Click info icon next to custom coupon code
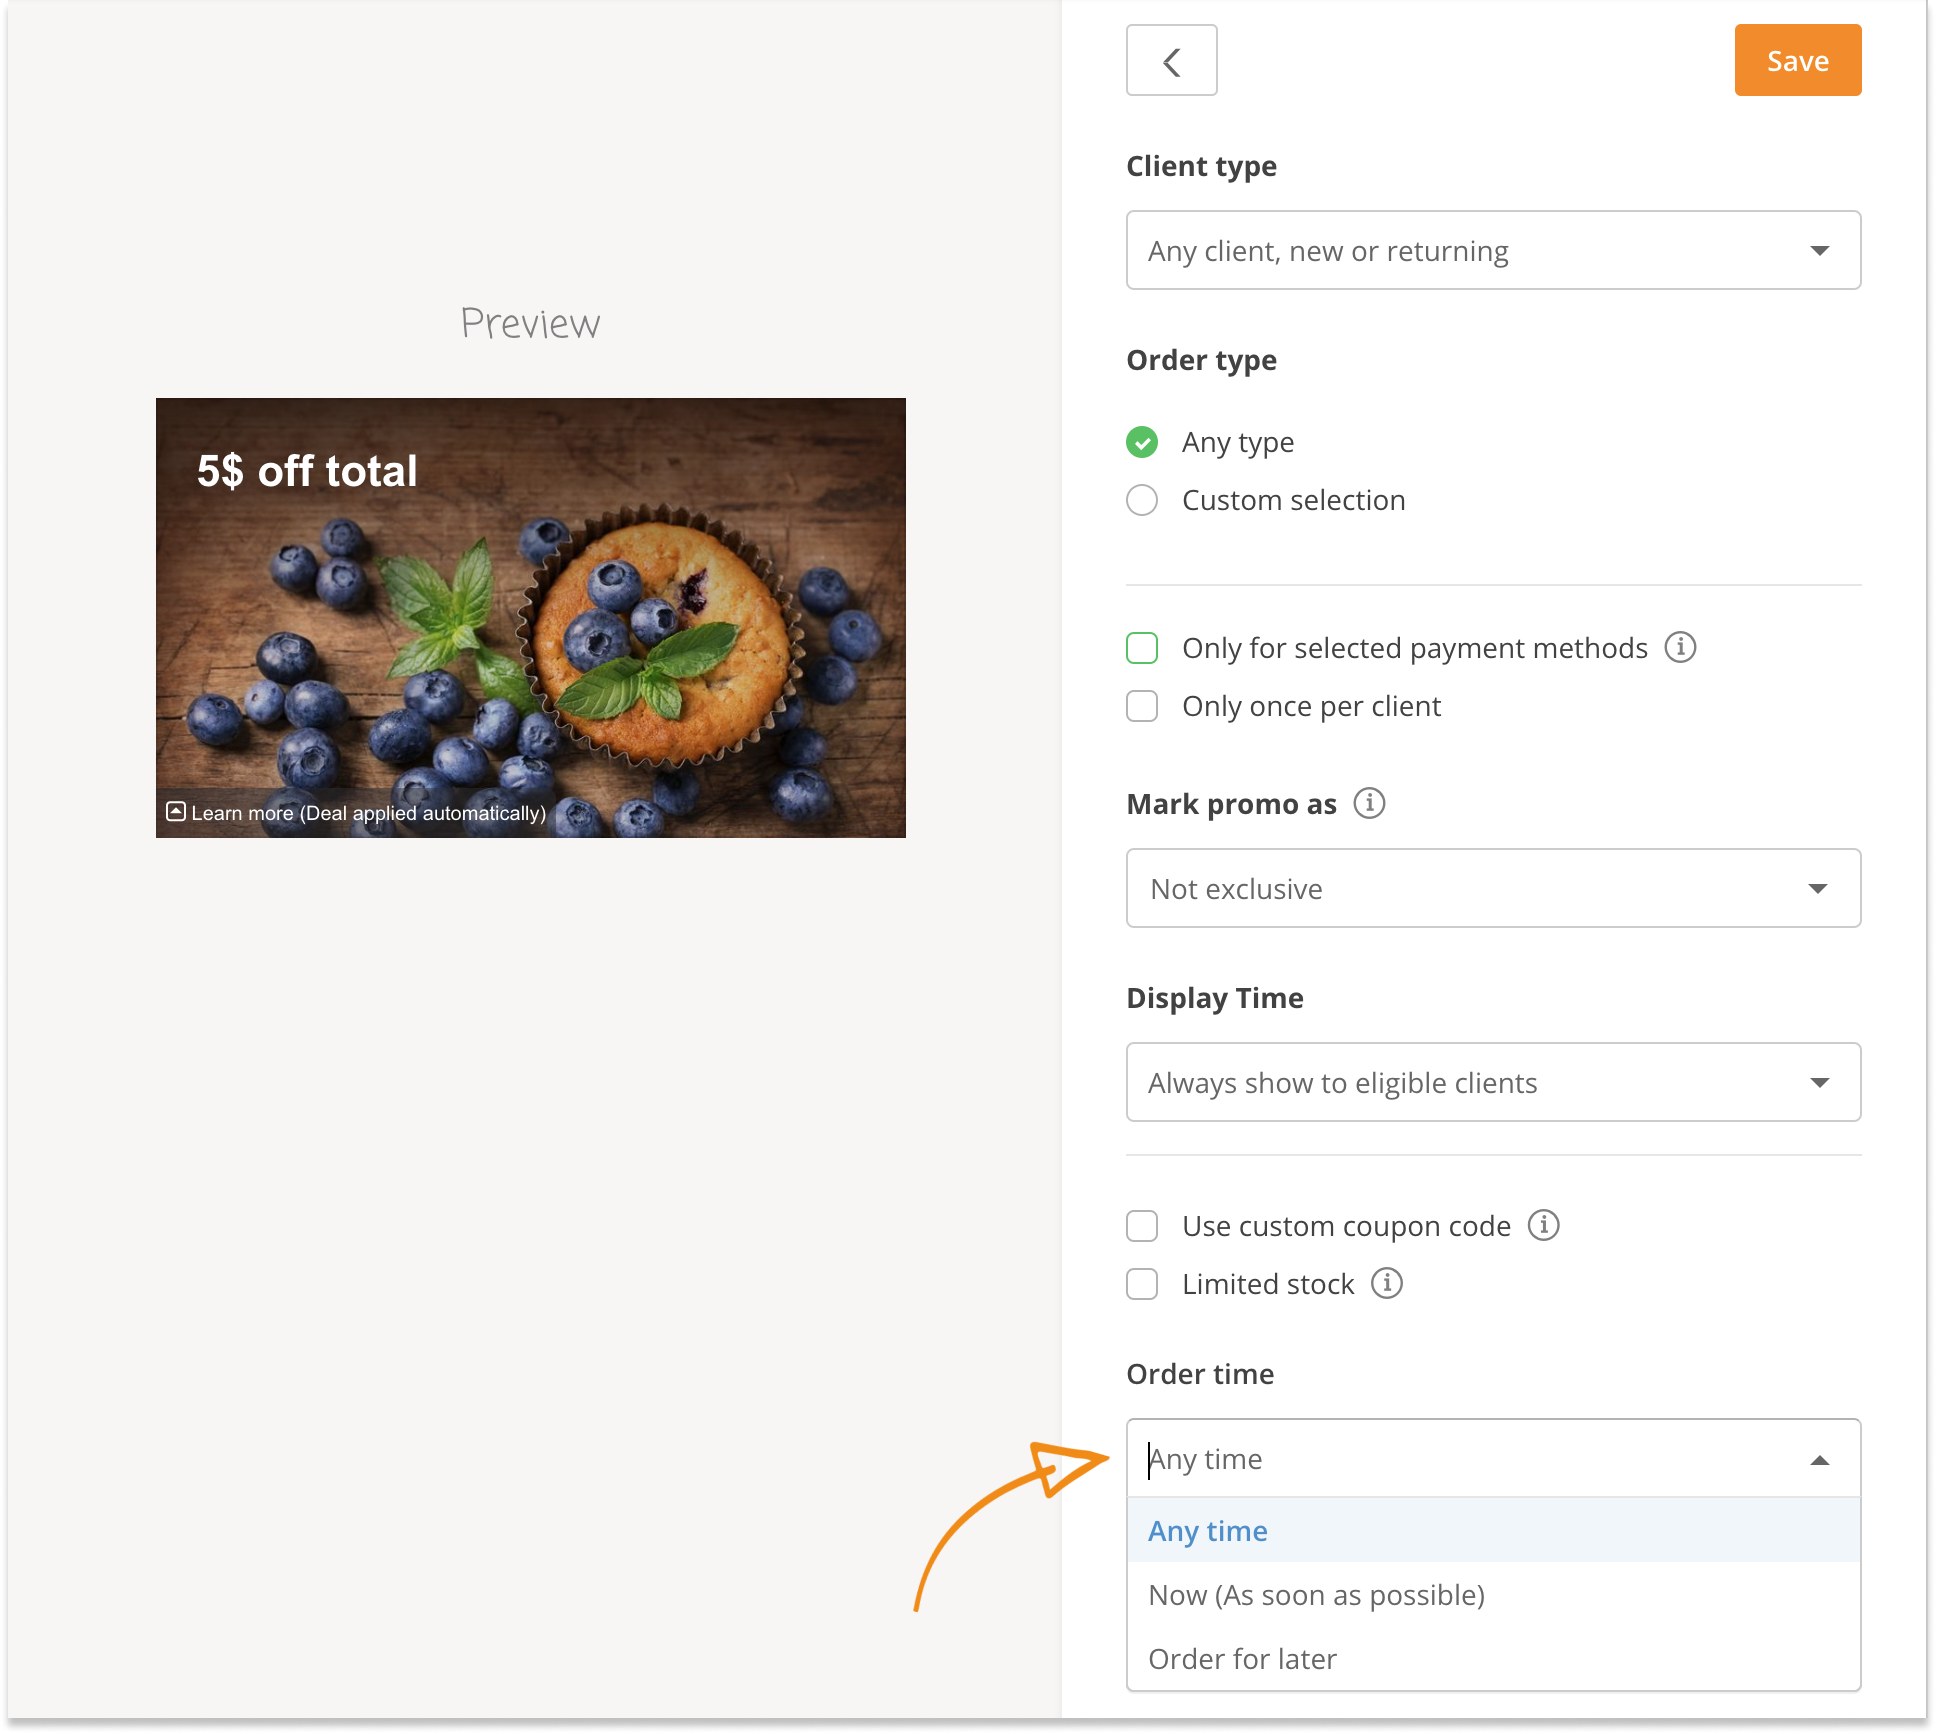The image size is (1936, 1734). [1543, 1225]
